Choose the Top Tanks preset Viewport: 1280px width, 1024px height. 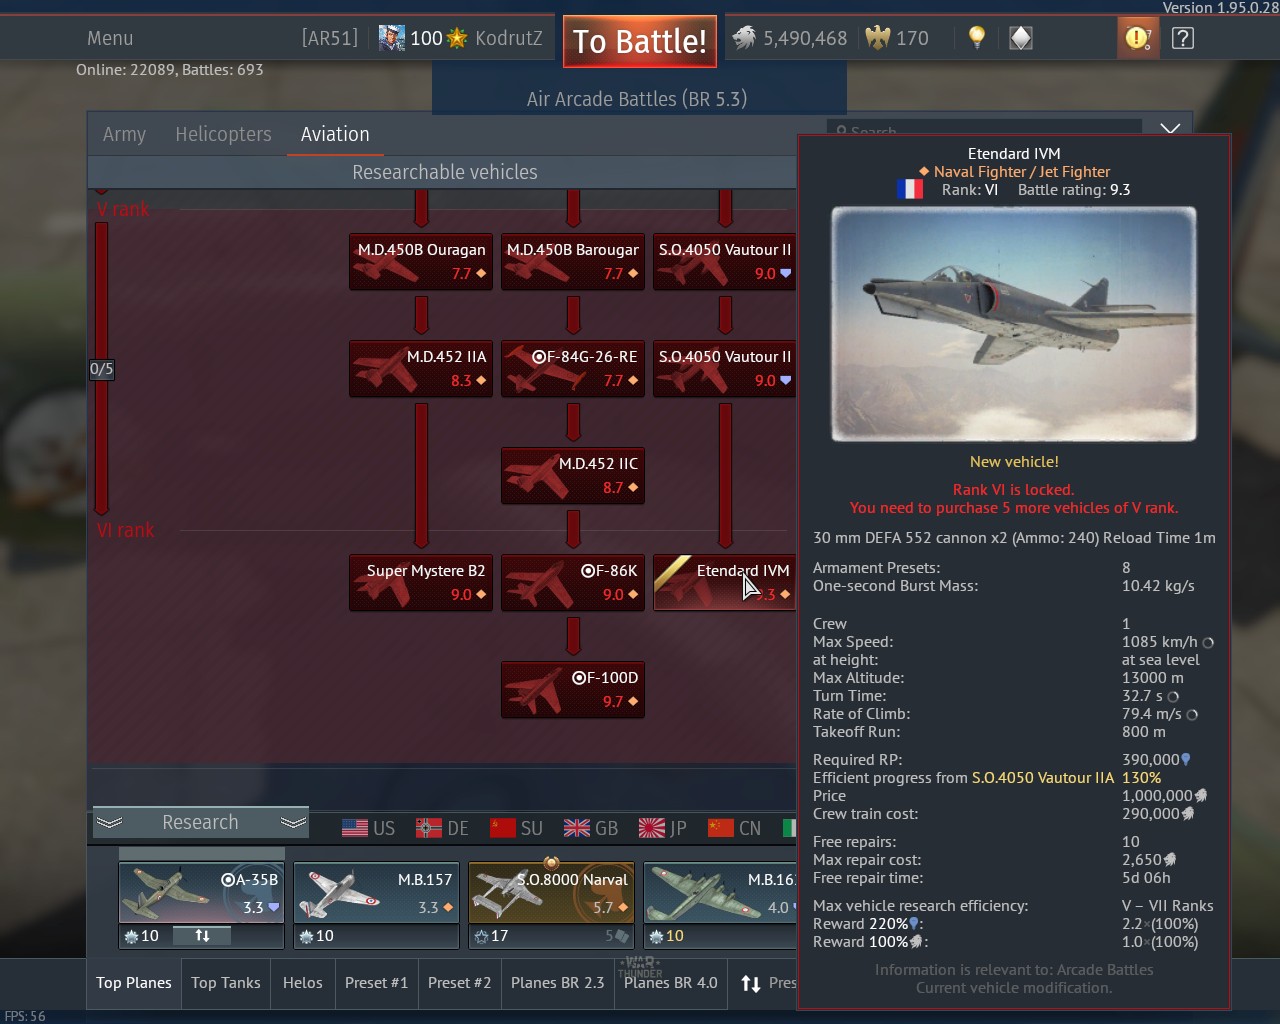coord(226,983)
